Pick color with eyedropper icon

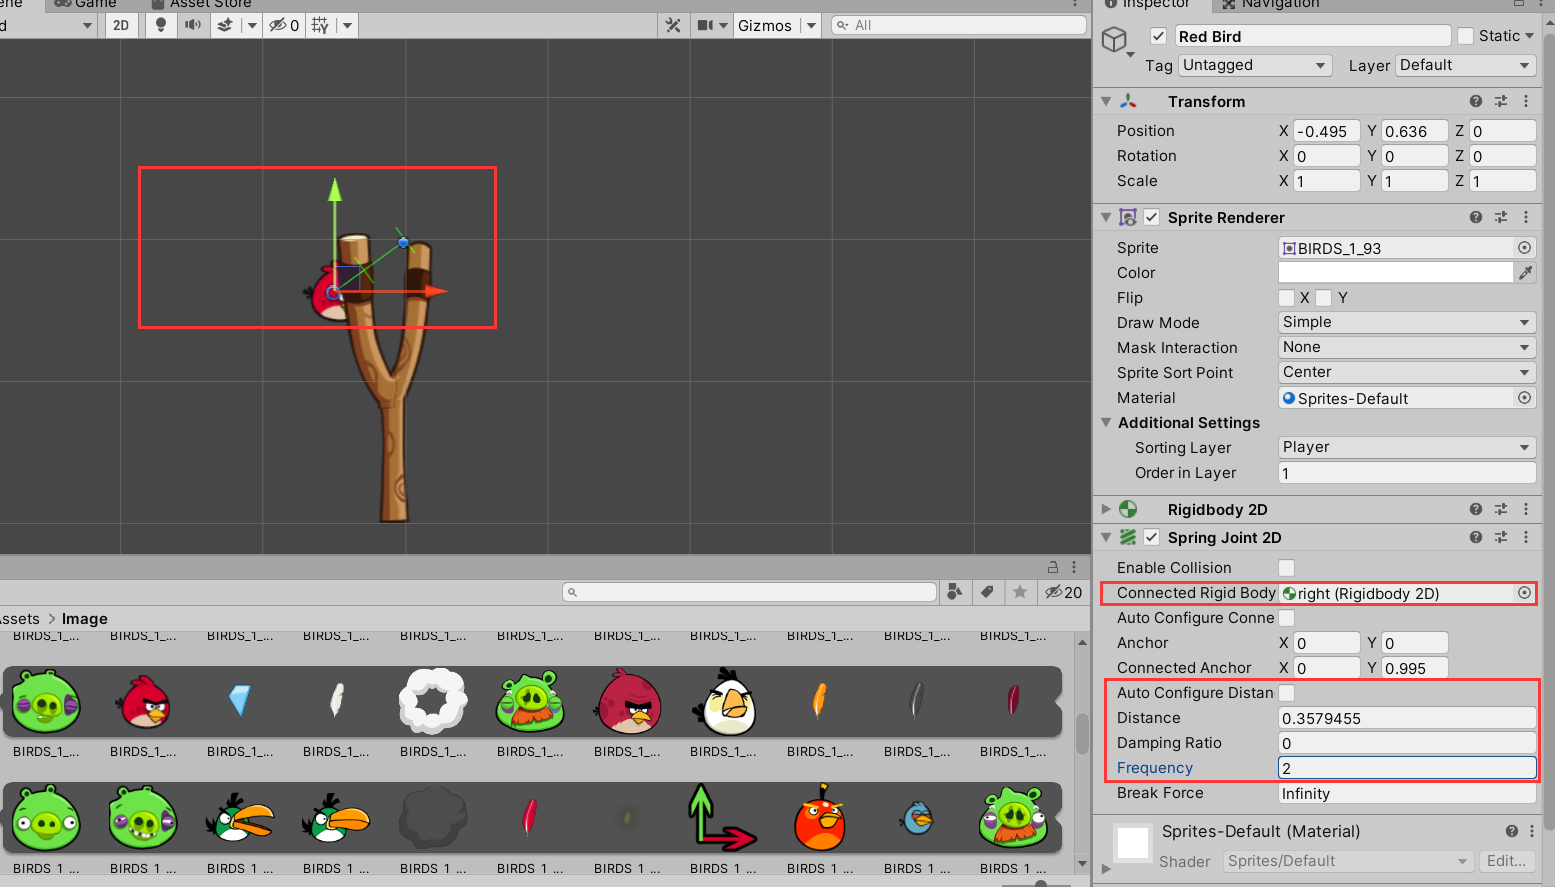point(1525,272)
